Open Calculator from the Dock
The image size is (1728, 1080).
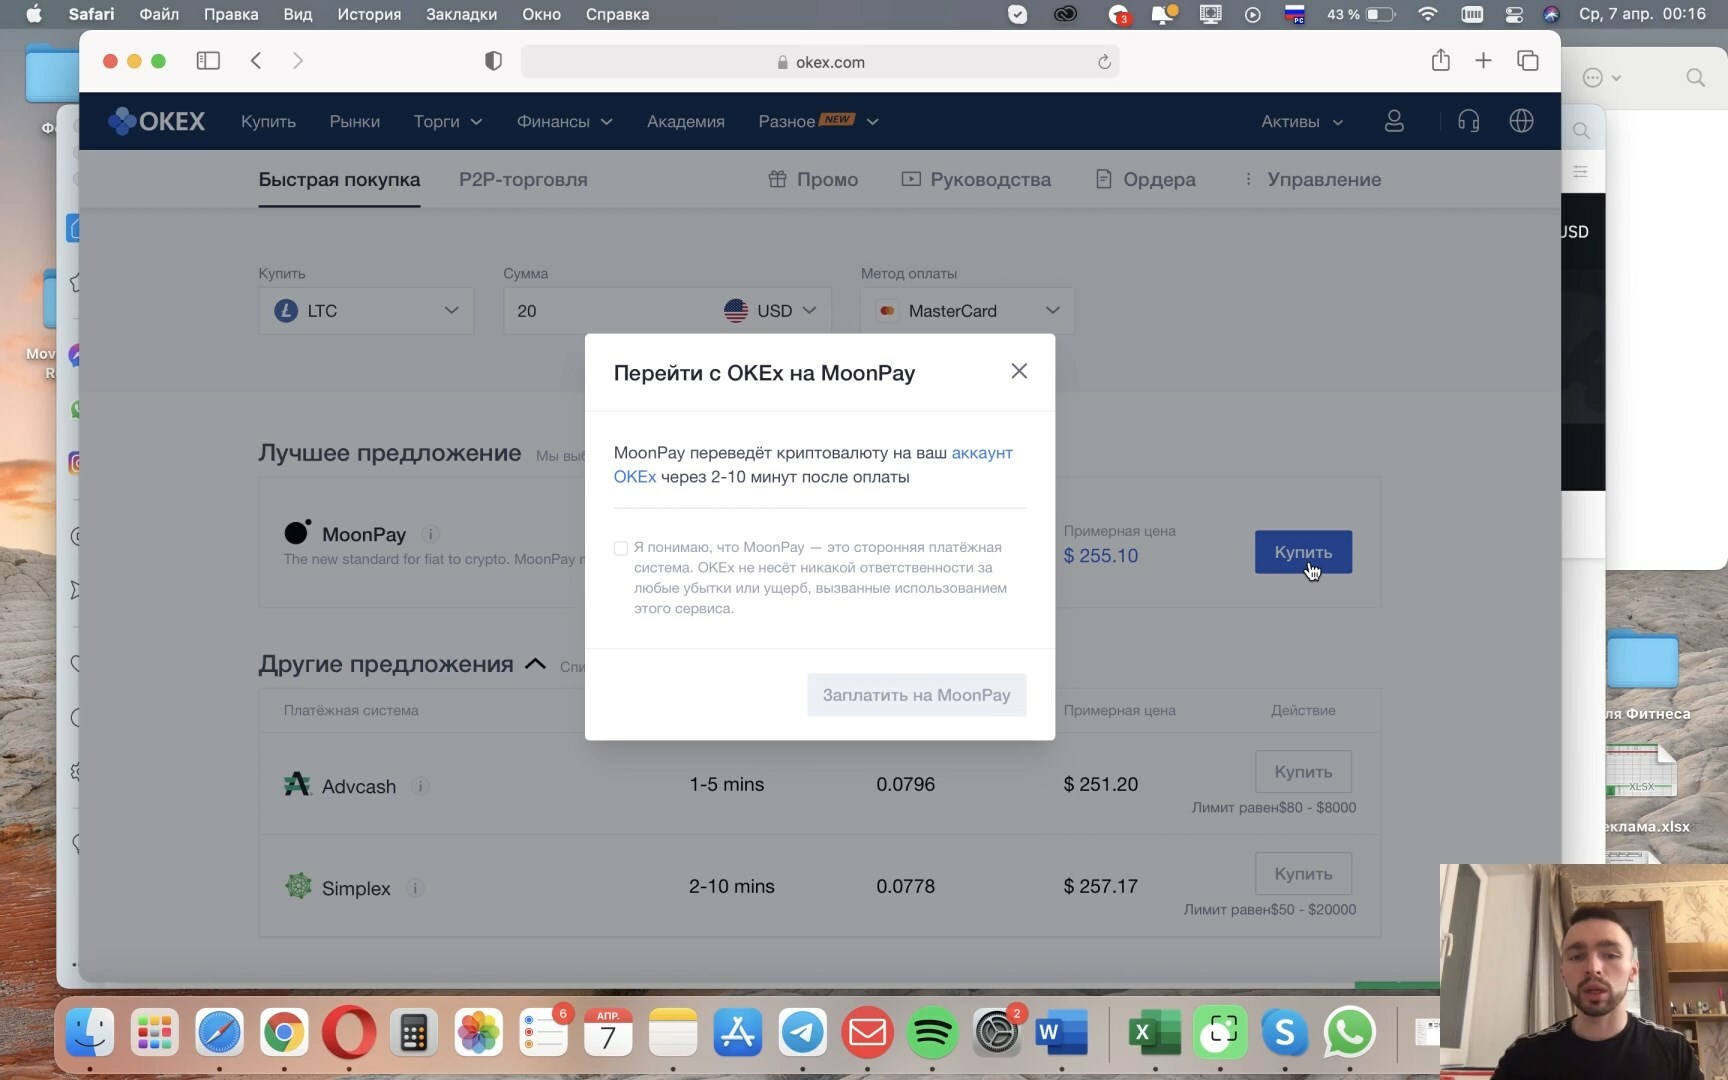414,1033
